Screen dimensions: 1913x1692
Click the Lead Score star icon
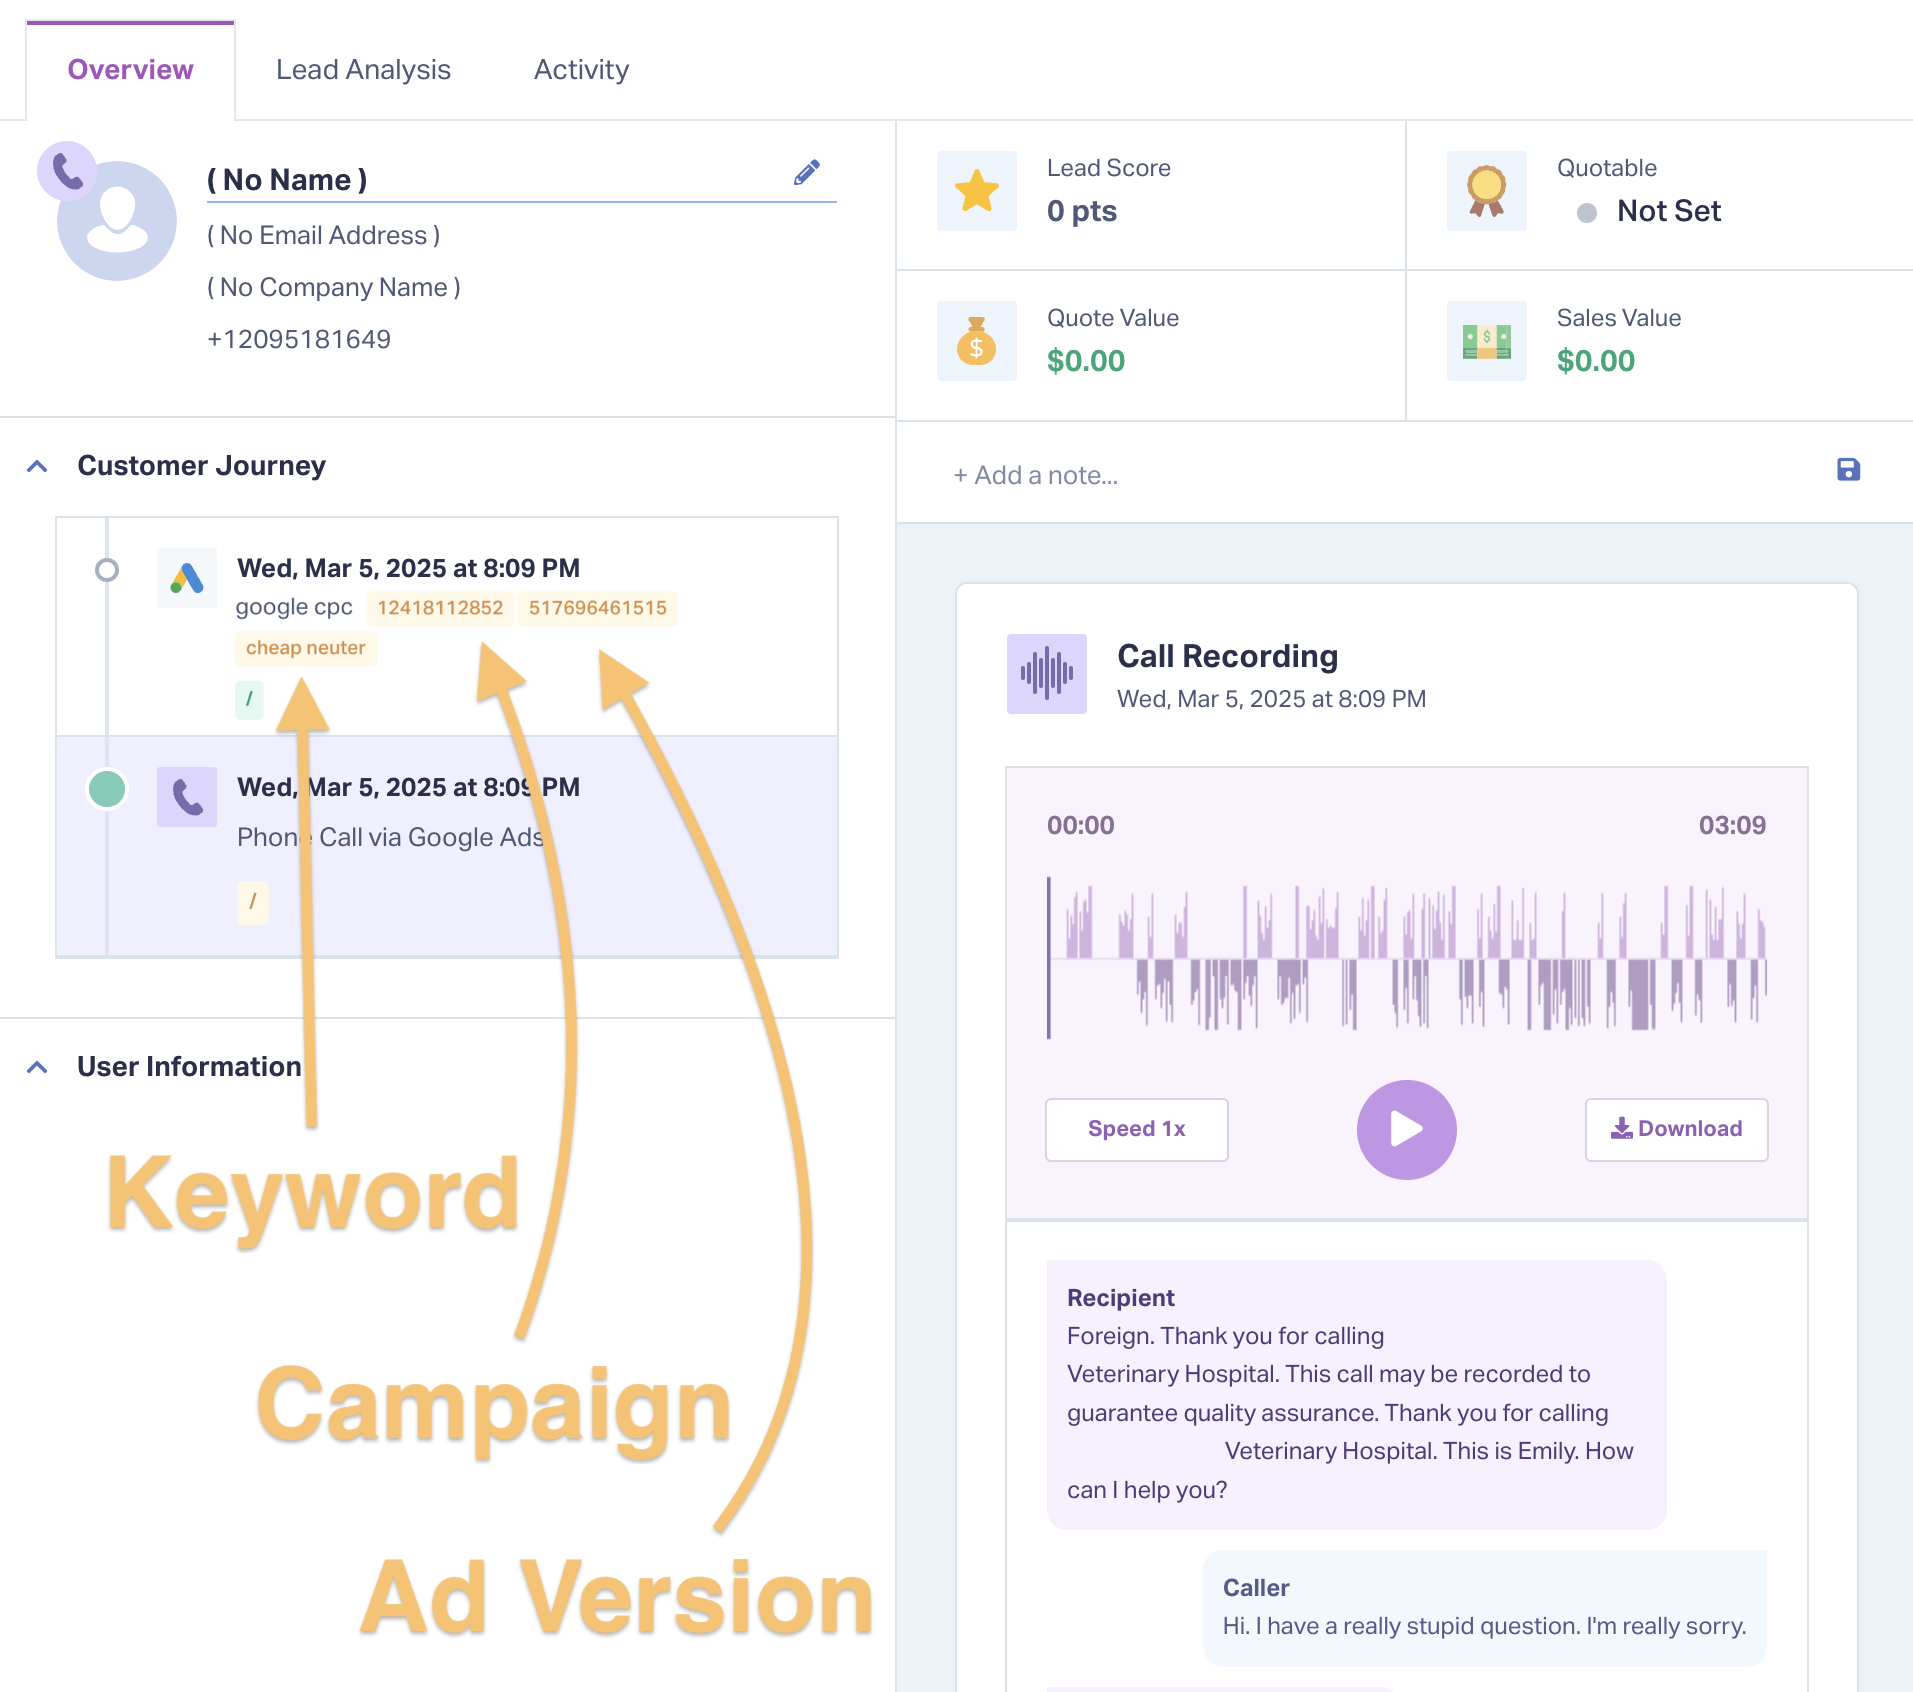pos(977,191)
